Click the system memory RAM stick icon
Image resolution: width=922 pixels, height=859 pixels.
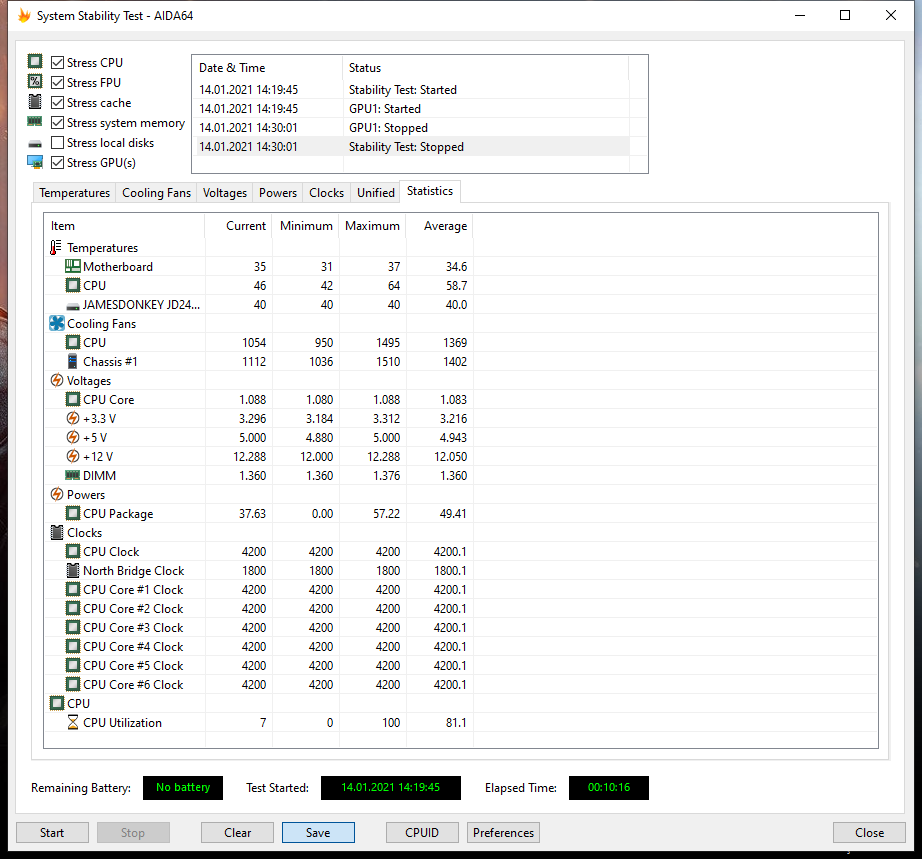pos(35,121)
